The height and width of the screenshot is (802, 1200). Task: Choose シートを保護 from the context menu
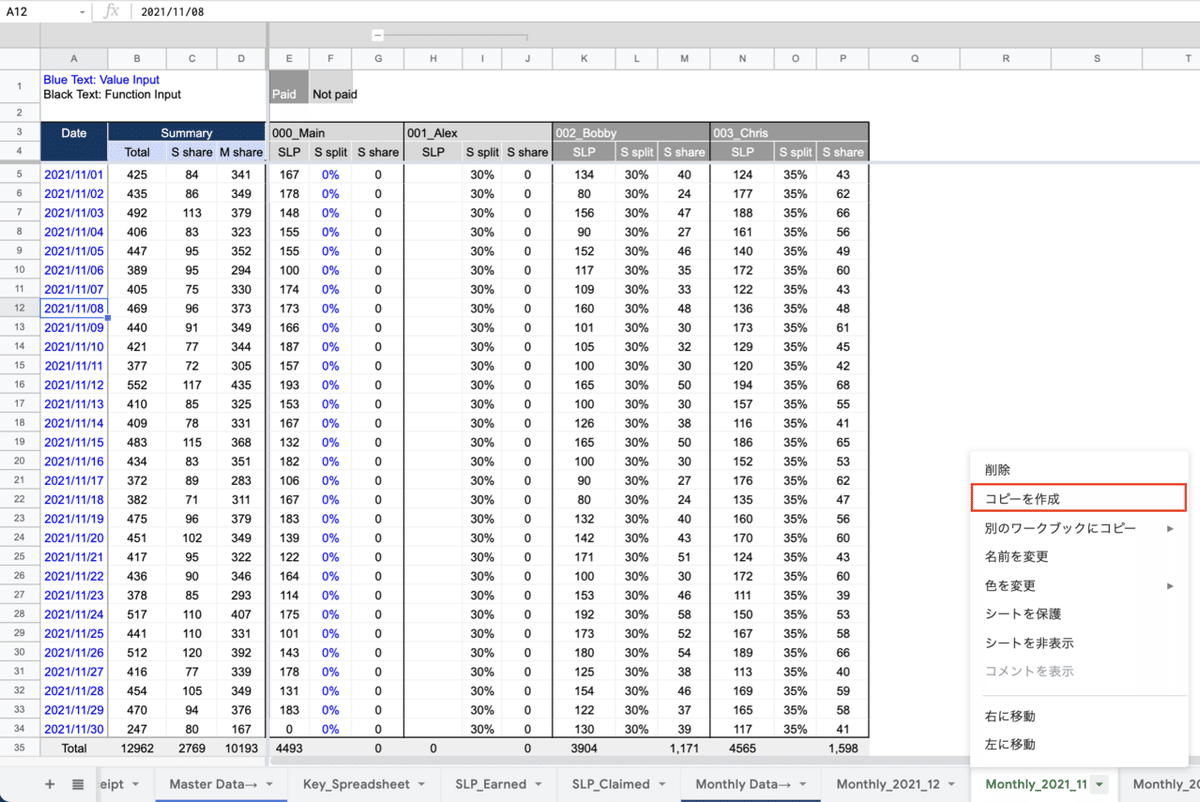tap(1079, 614)
